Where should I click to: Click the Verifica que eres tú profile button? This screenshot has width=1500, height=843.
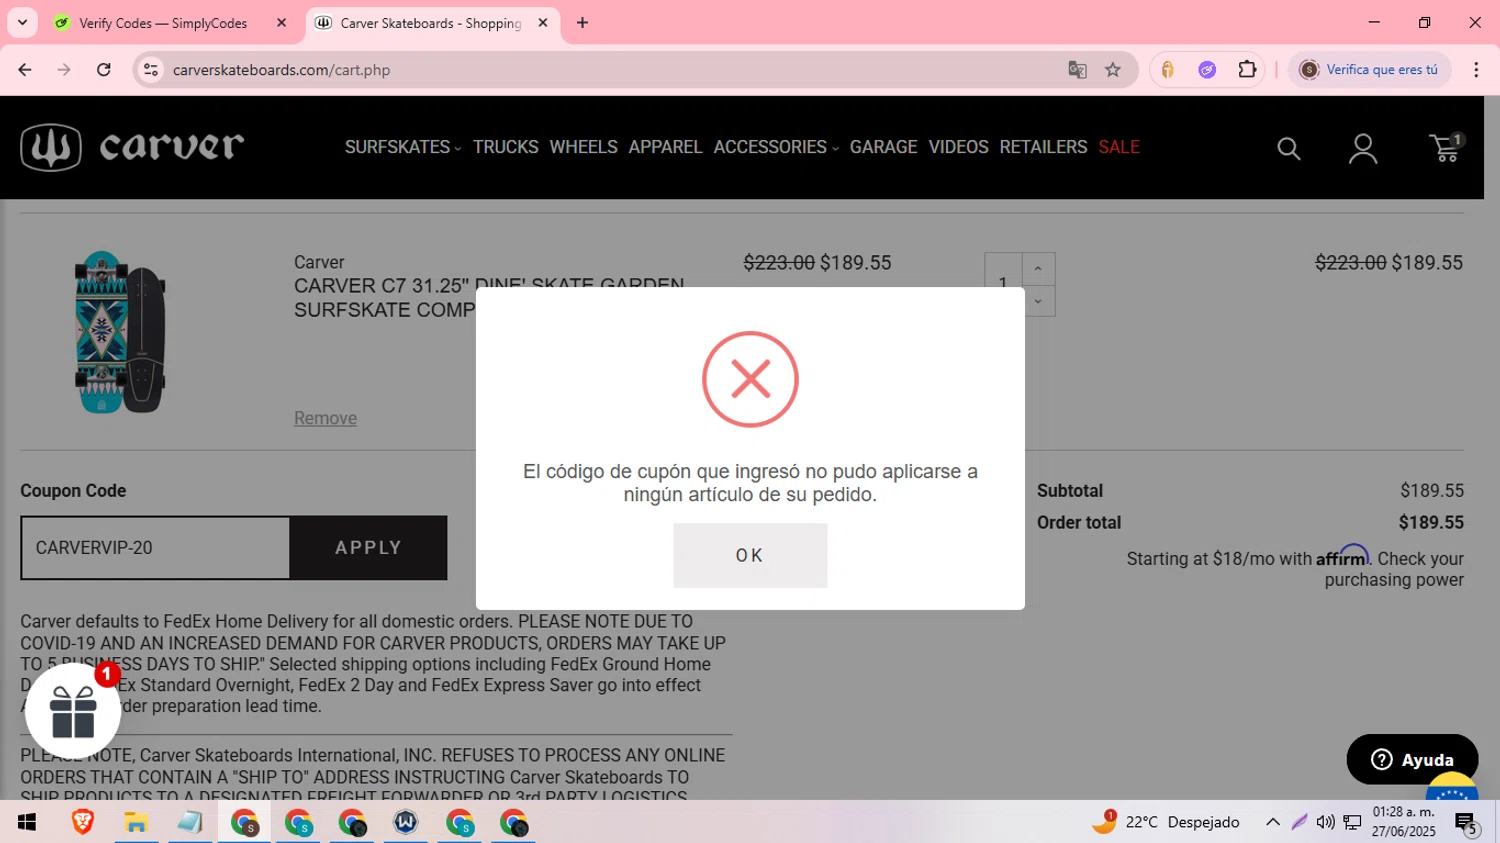pos(1369,70)
